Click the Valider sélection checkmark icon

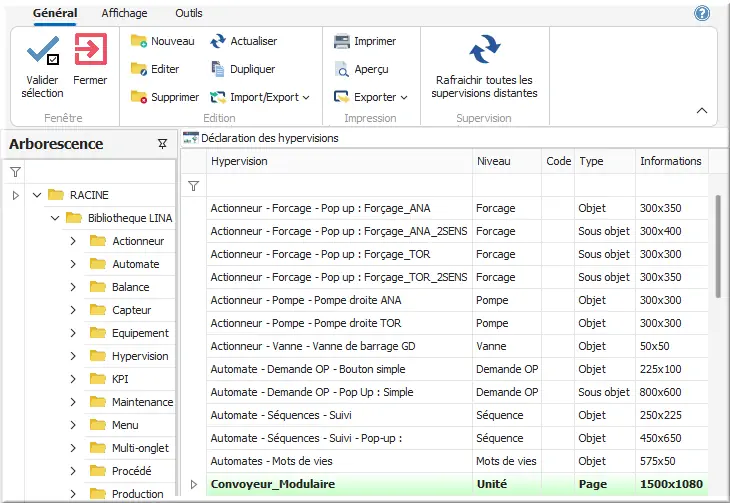click(x=43, y=50)
